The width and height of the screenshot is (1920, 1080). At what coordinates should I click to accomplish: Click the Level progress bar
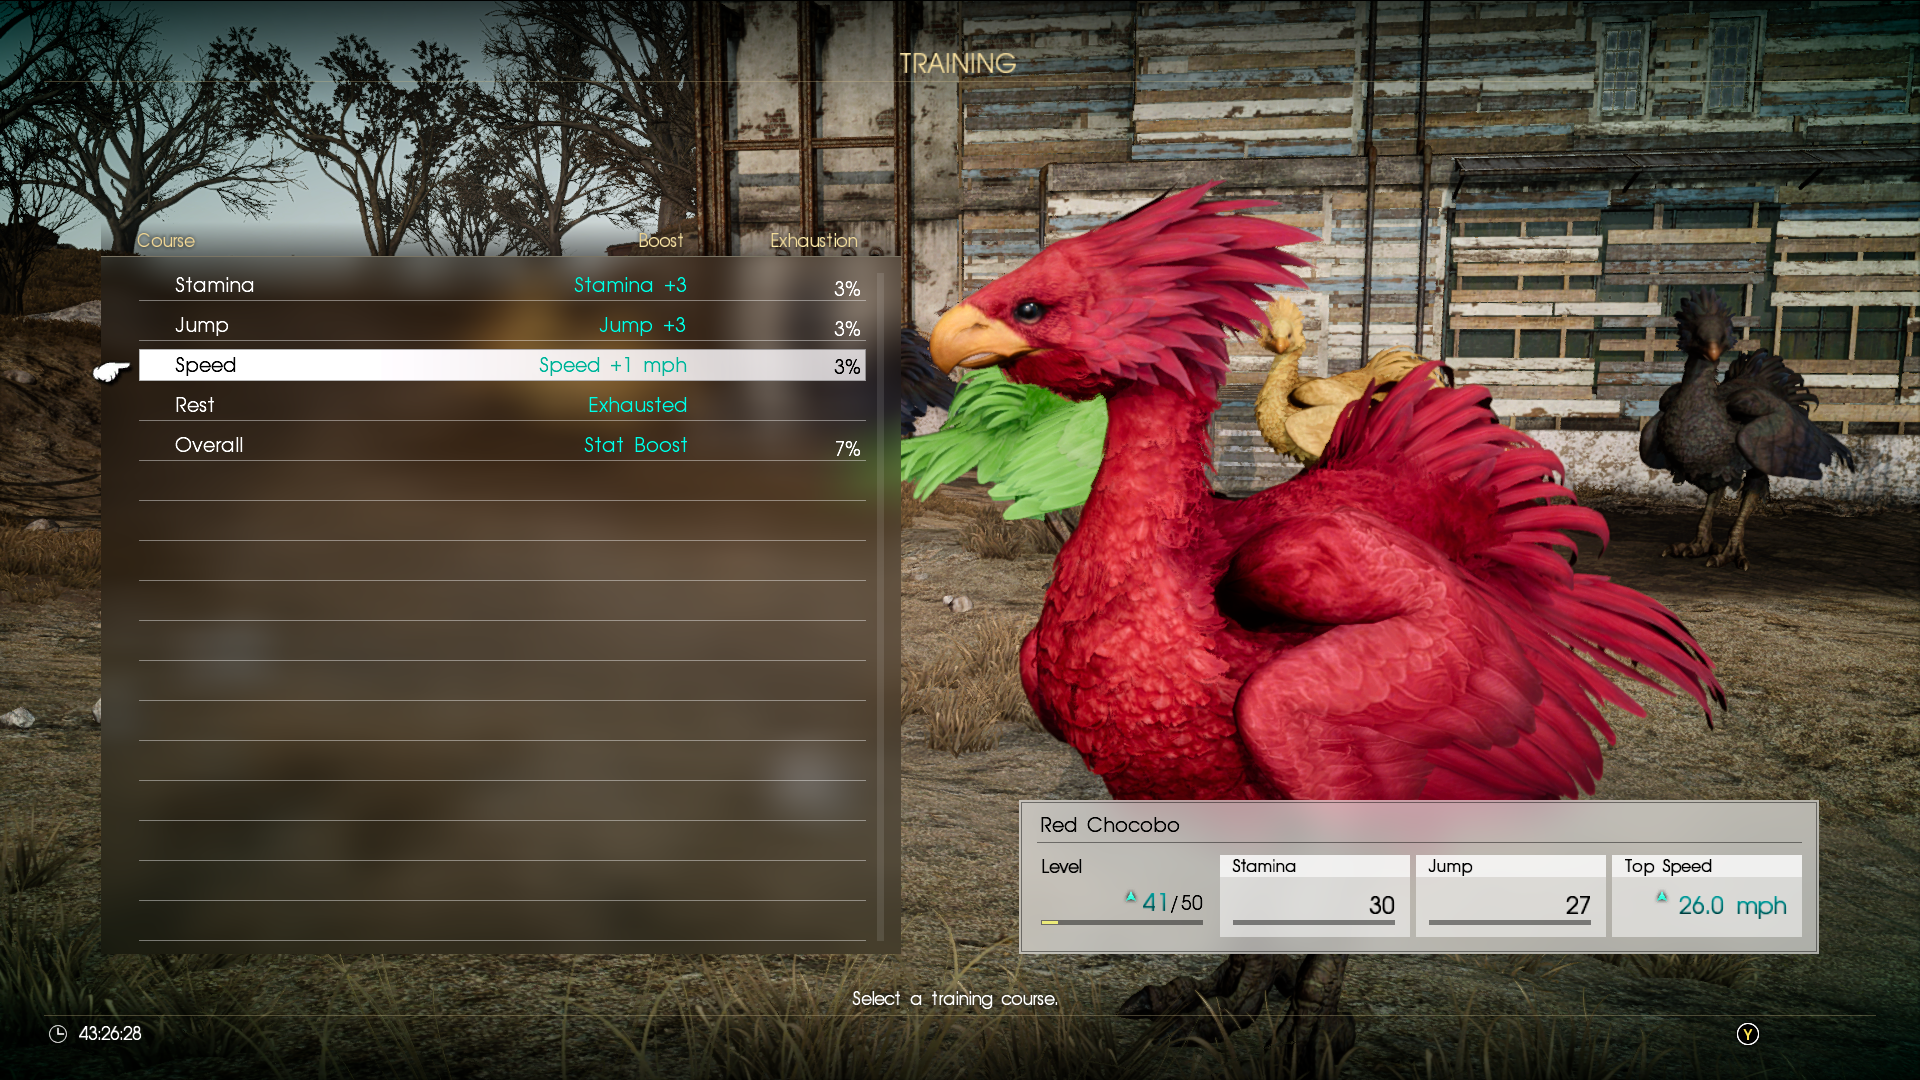coord(1121,922)
